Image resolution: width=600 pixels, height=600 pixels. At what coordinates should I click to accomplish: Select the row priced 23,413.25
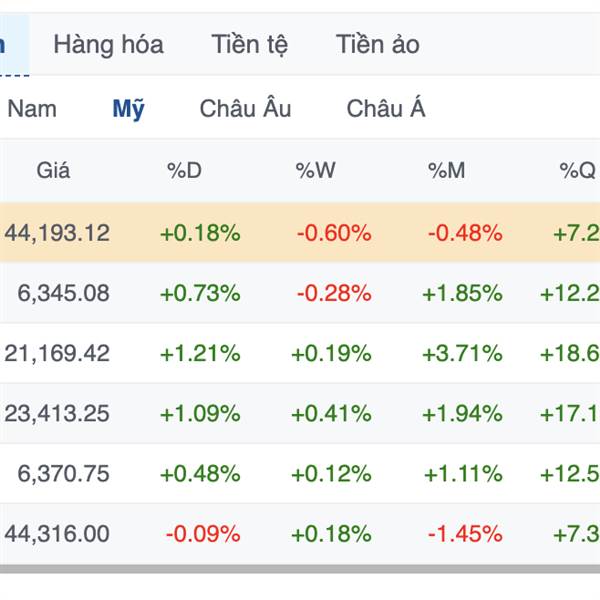[300, 414]
